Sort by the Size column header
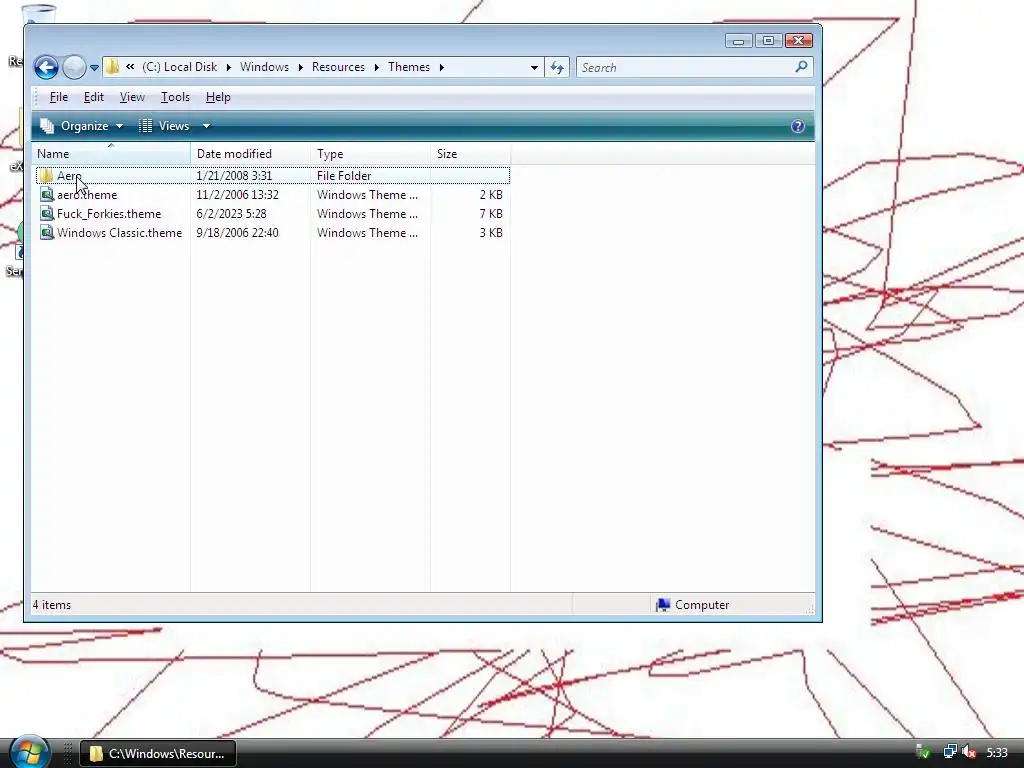Viewport: 1024px width, 768px height. (x=471, y=154)
